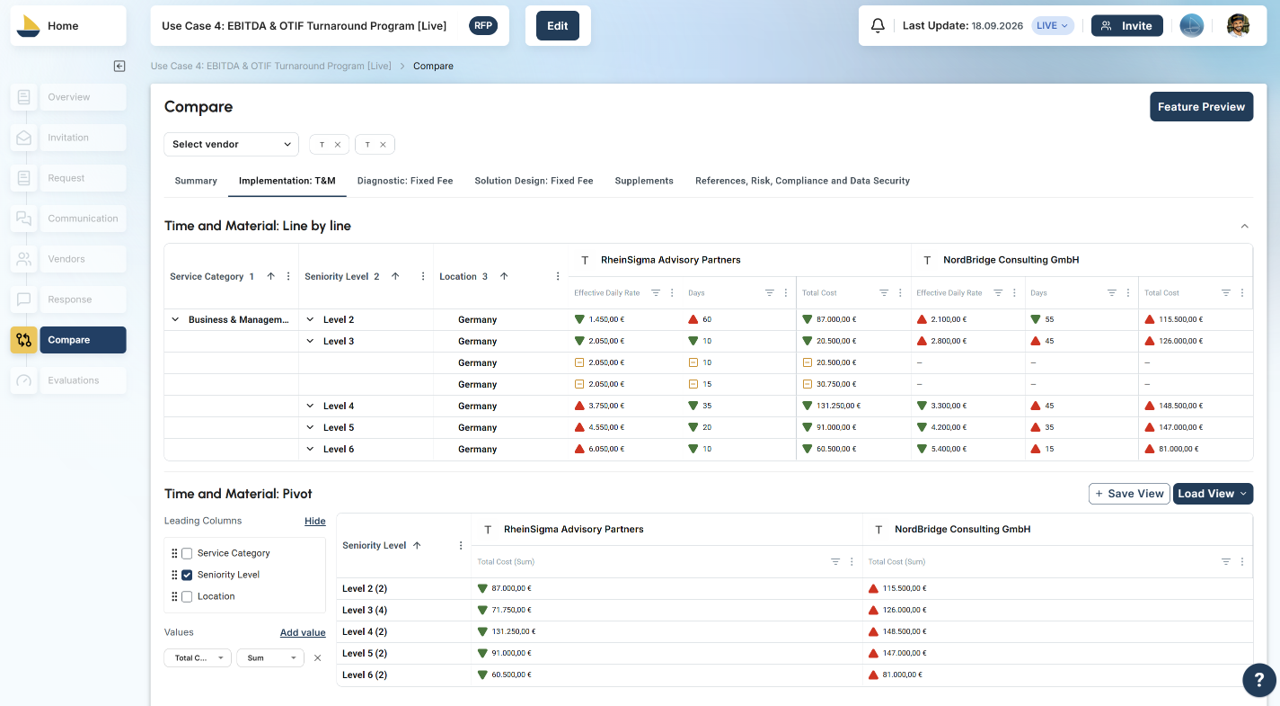Collapse the sidebar with the arrow icon
The image size is (1280, 706).
[120, 66]
